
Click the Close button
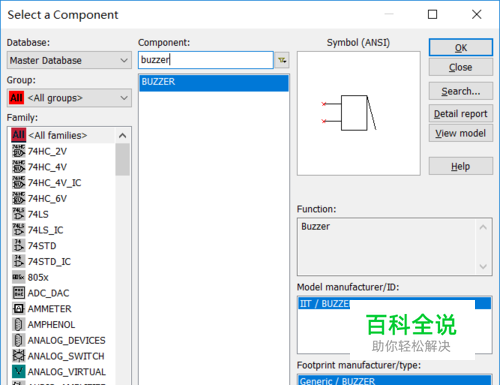tap(461, 67)
